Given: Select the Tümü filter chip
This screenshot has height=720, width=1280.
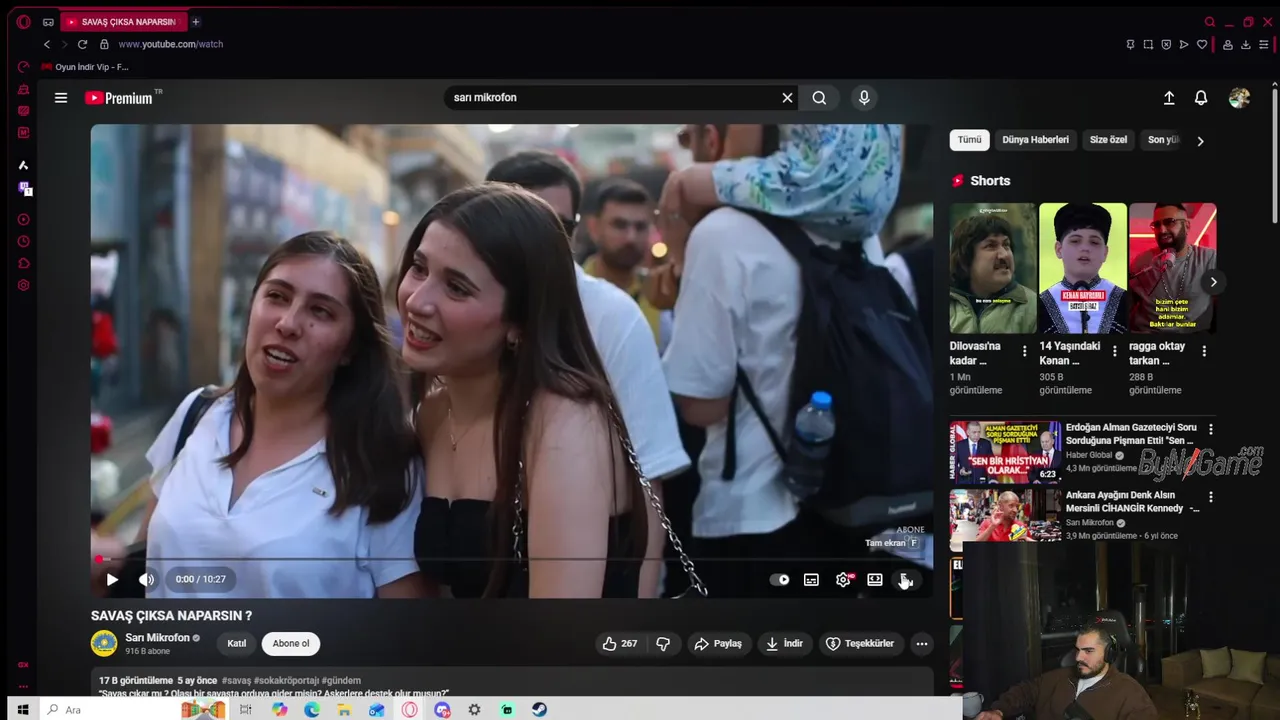Looking at the screenshot, I should (970, 140).
